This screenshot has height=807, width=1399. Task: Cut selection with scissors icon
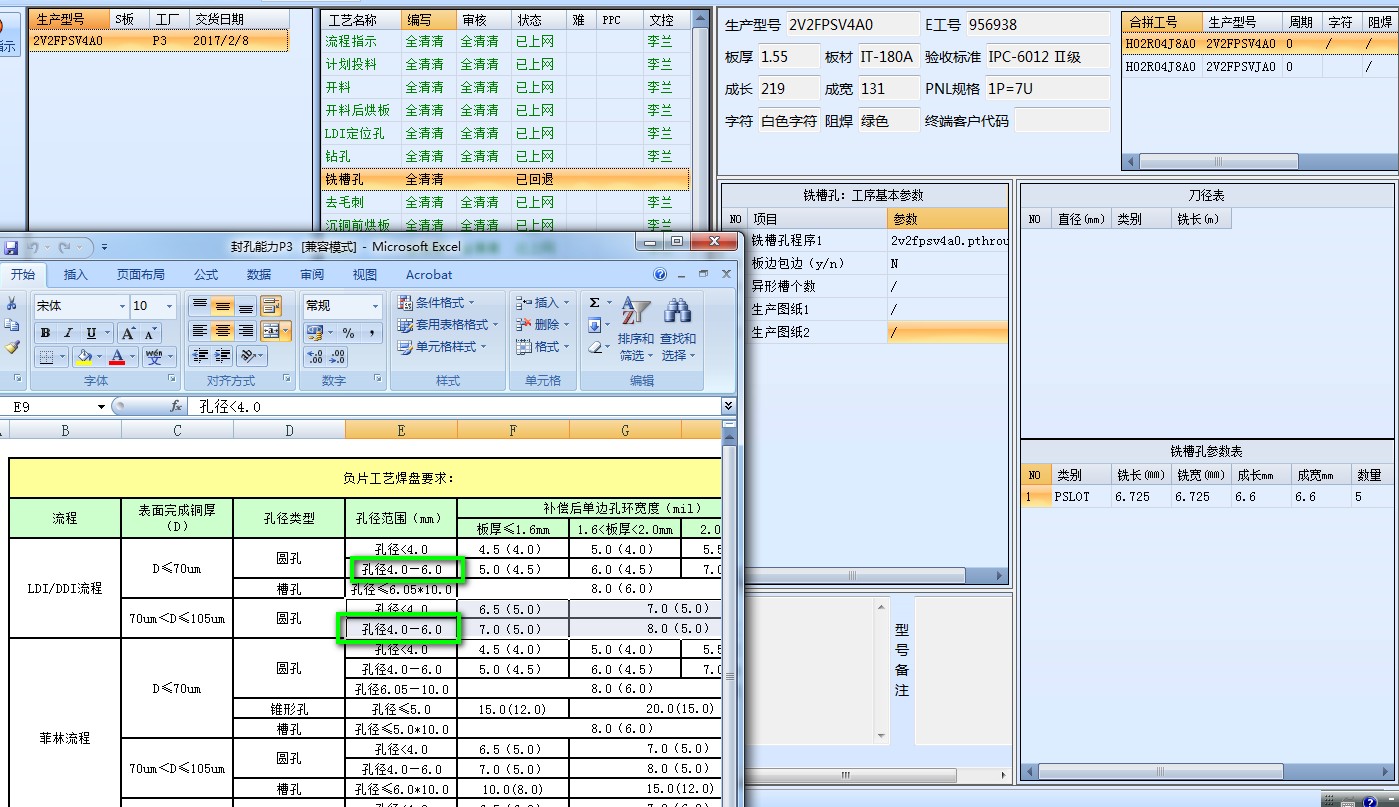coord(11,304)
